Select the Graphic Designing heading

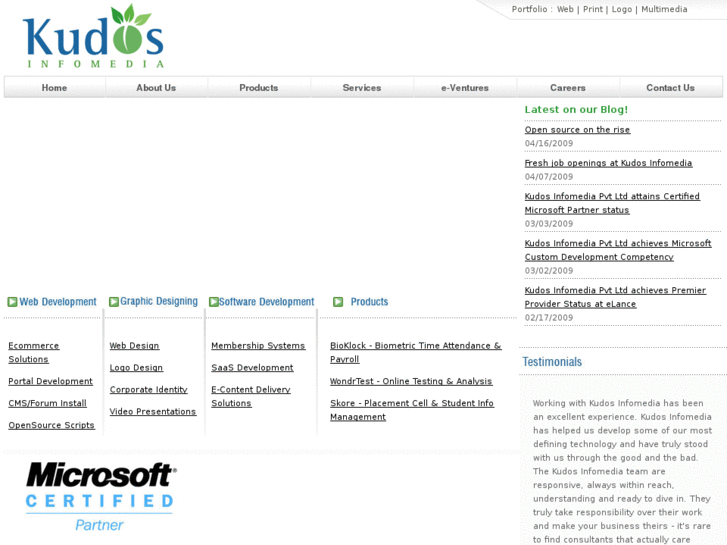click(x=159, y=301)
